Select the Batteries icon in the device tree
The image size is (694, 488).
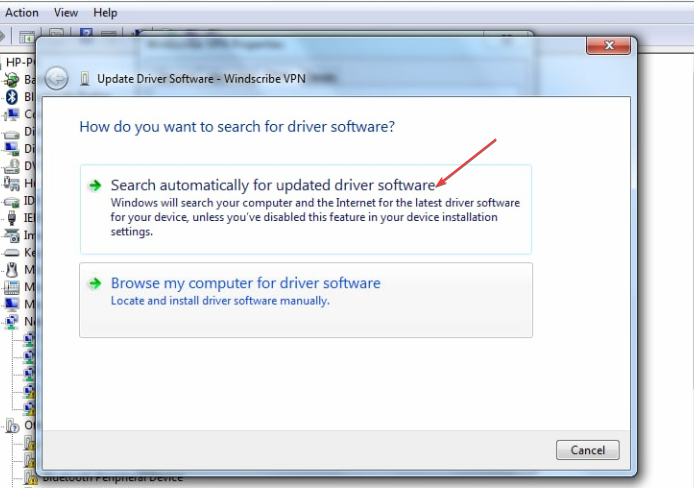[11, 80]
